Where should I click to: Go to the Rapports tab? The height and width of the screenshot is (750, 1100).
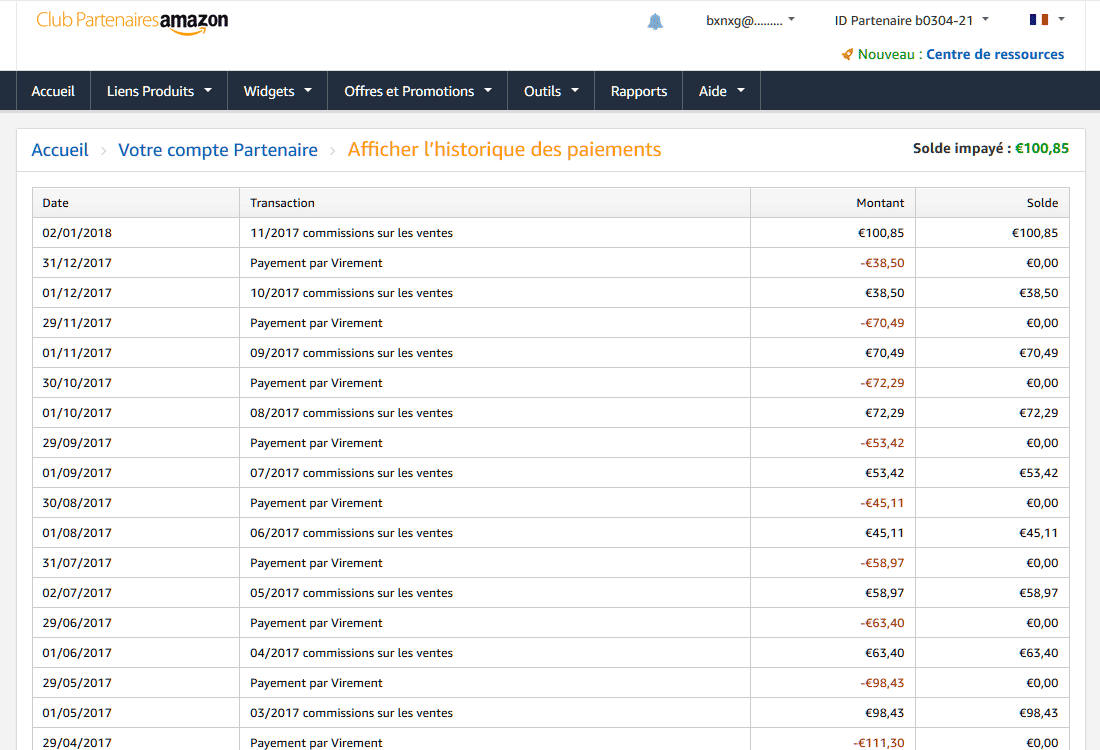[x=638, y=91]
